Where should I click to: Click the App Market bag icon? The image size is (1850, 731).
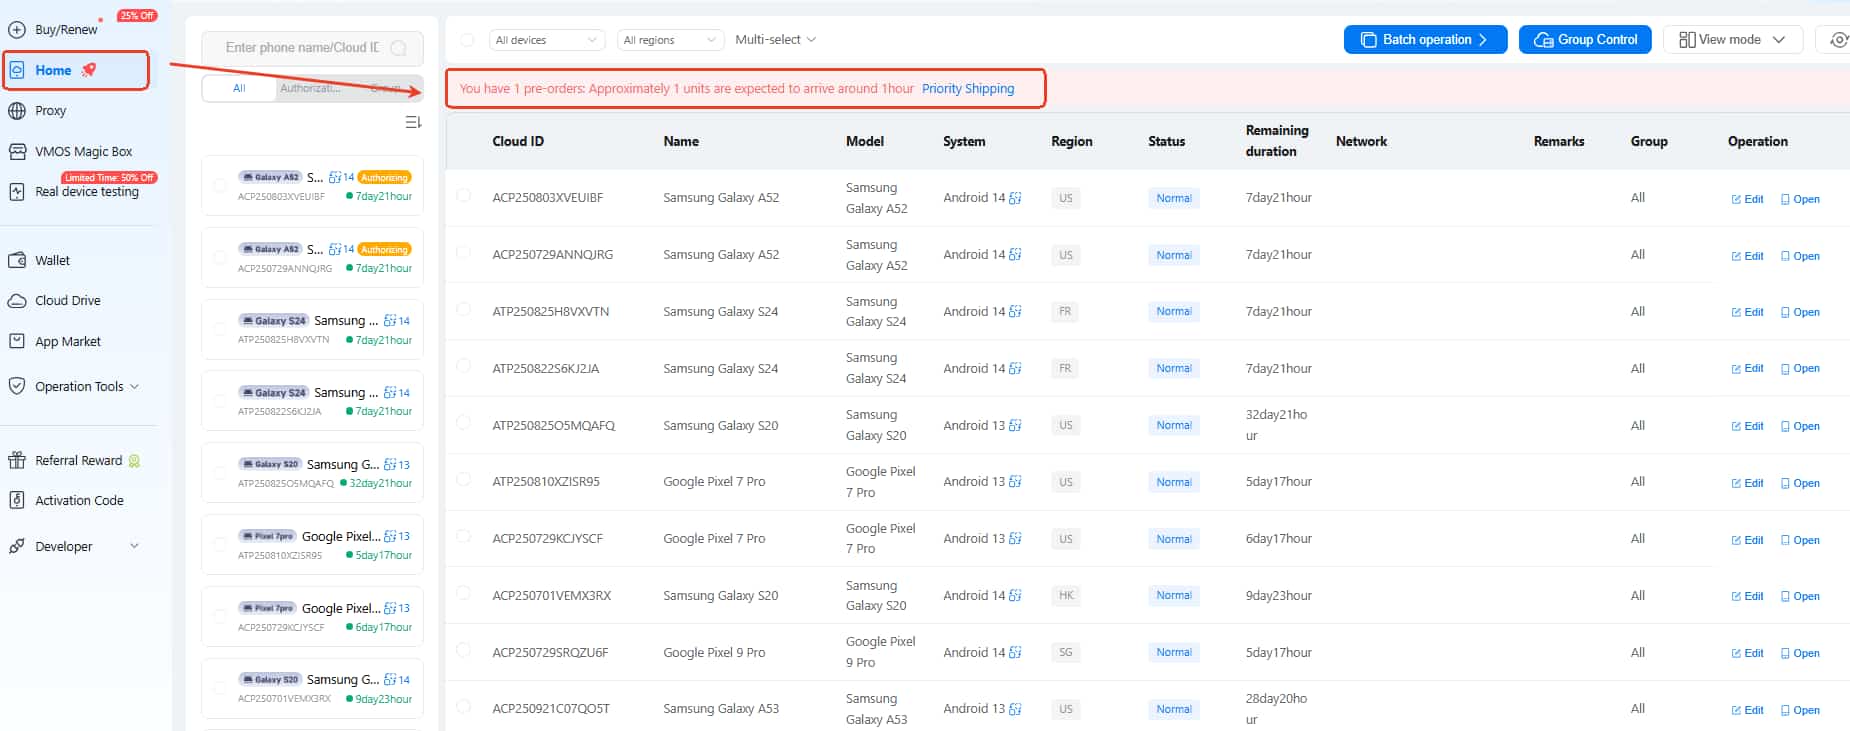point(17,341)
